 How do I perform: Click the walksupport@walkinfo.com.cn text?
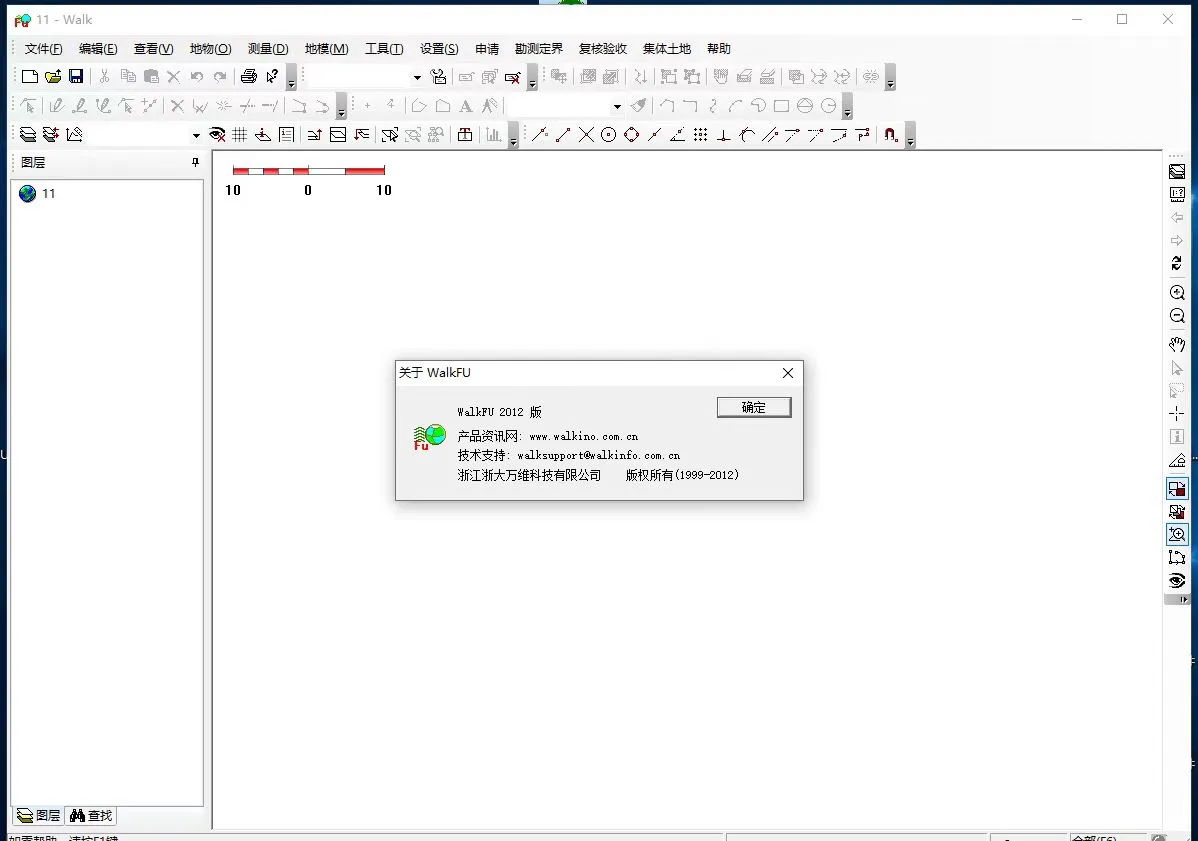pyautogui.click(x=598, y=455)
